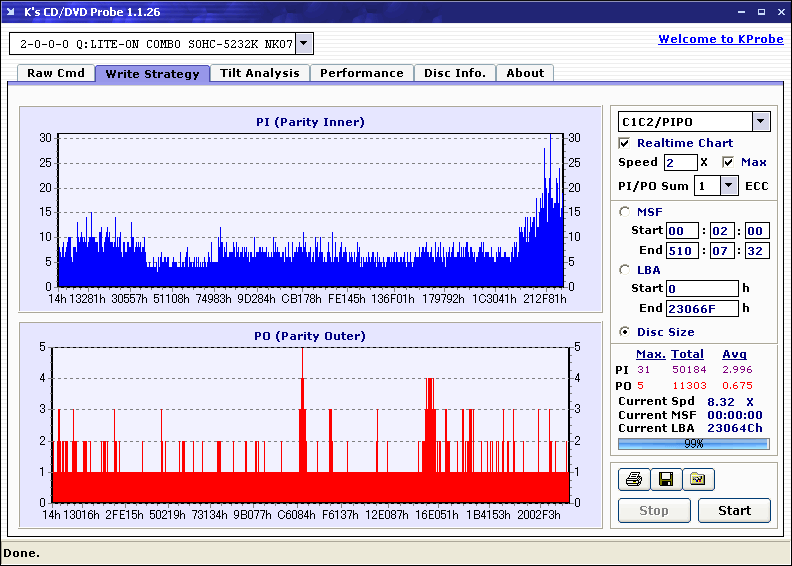Click the floppy disk save icon

tap(665, 480)
